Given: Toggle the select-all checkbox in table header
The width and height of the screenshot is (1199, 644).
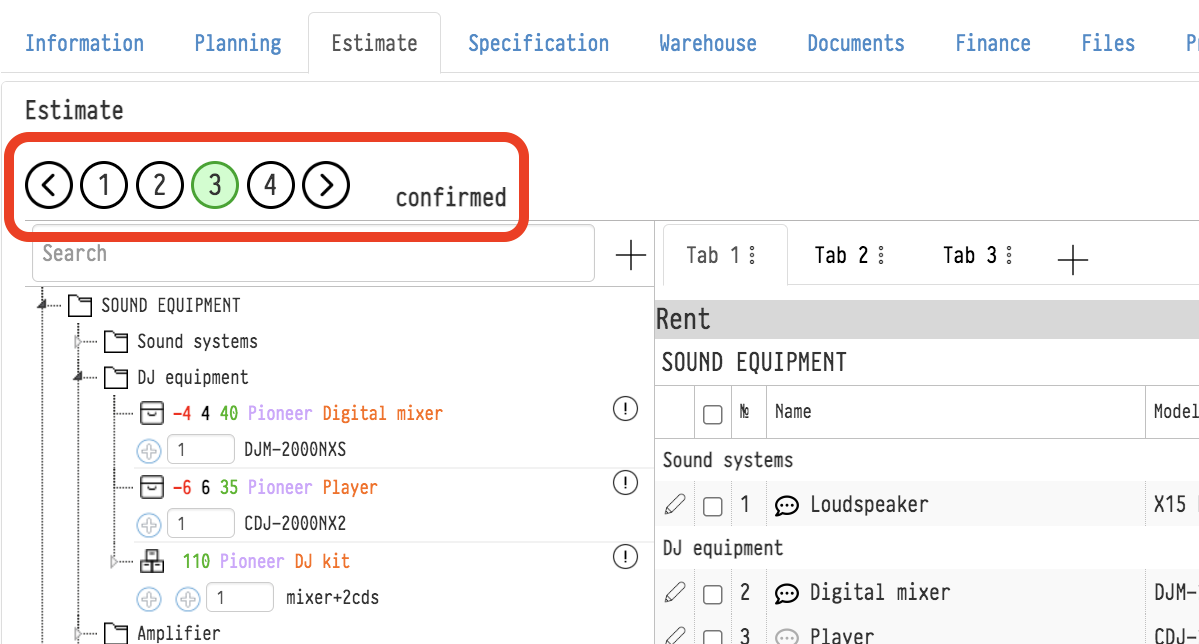Looking at the screenshot, I should click(x=712, y=414).
